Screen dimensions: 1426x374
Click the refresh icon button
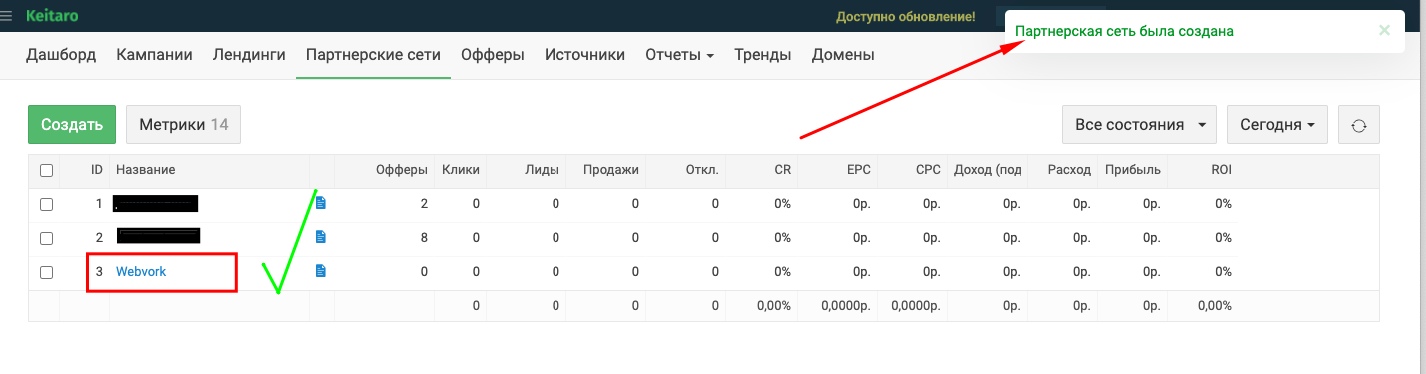[1358, 125]
